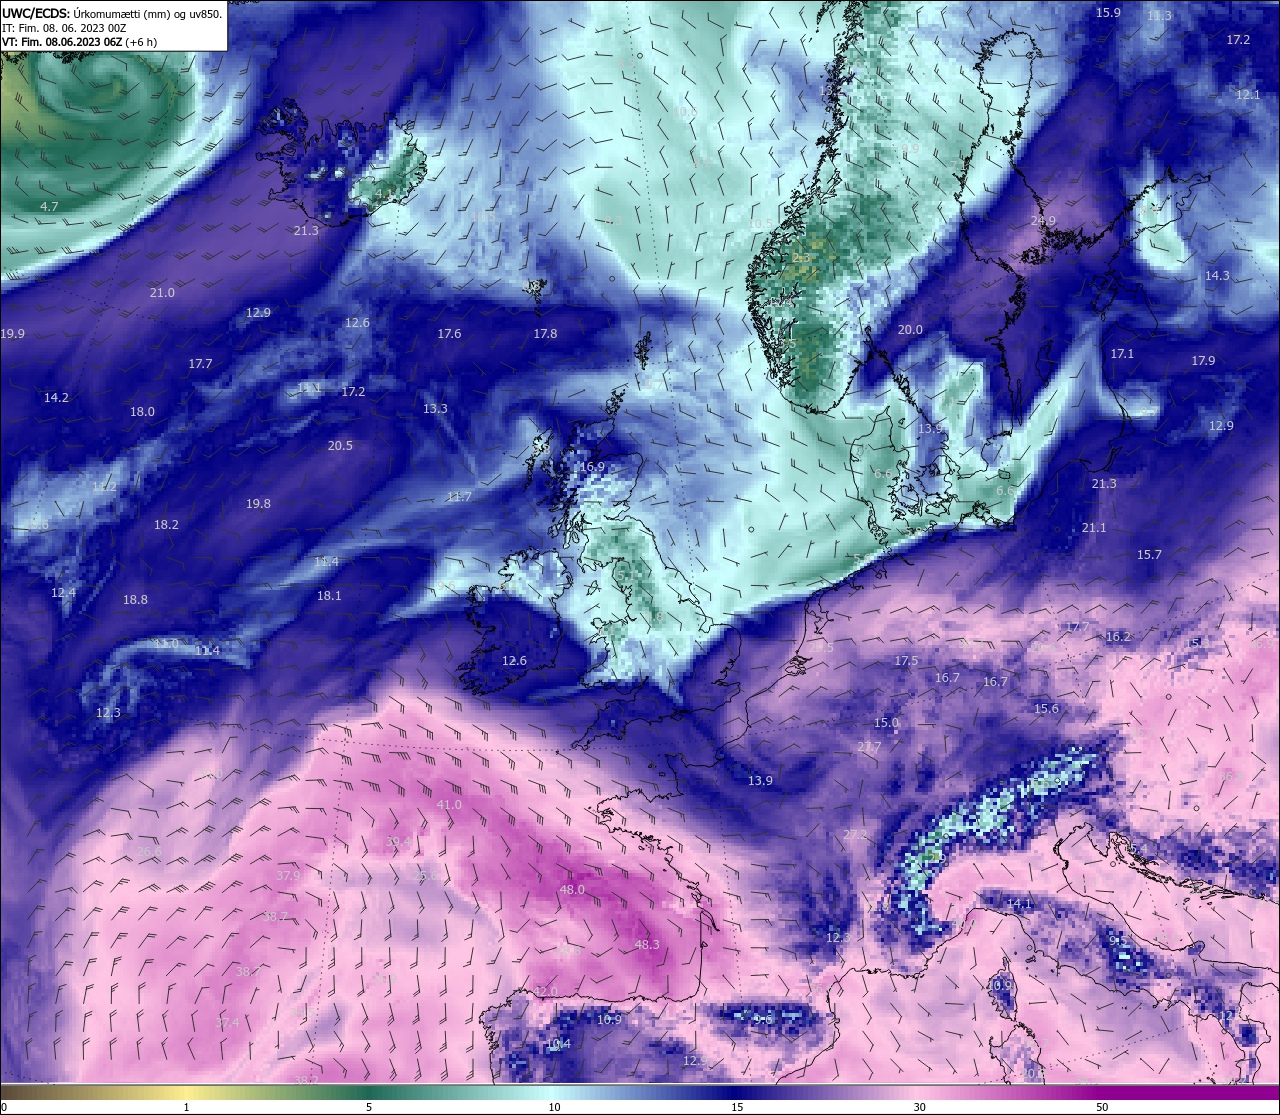This screenshot has width=1280, height=1115.
Task: Click the 13.3 value on the map
Action: pos(435,409)
